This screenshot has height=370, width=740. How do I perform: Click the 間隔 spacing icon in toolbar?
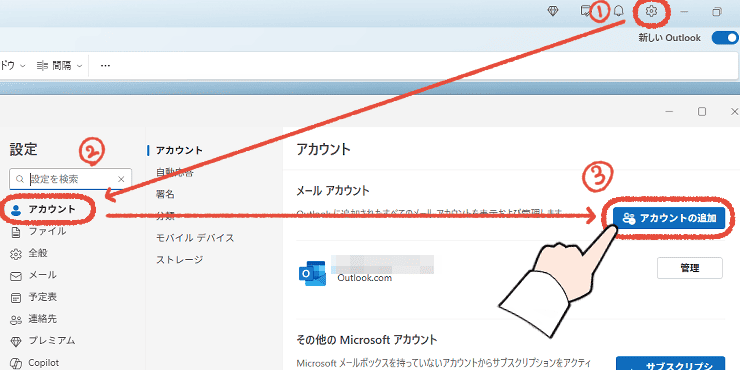[x=42, y=66]
